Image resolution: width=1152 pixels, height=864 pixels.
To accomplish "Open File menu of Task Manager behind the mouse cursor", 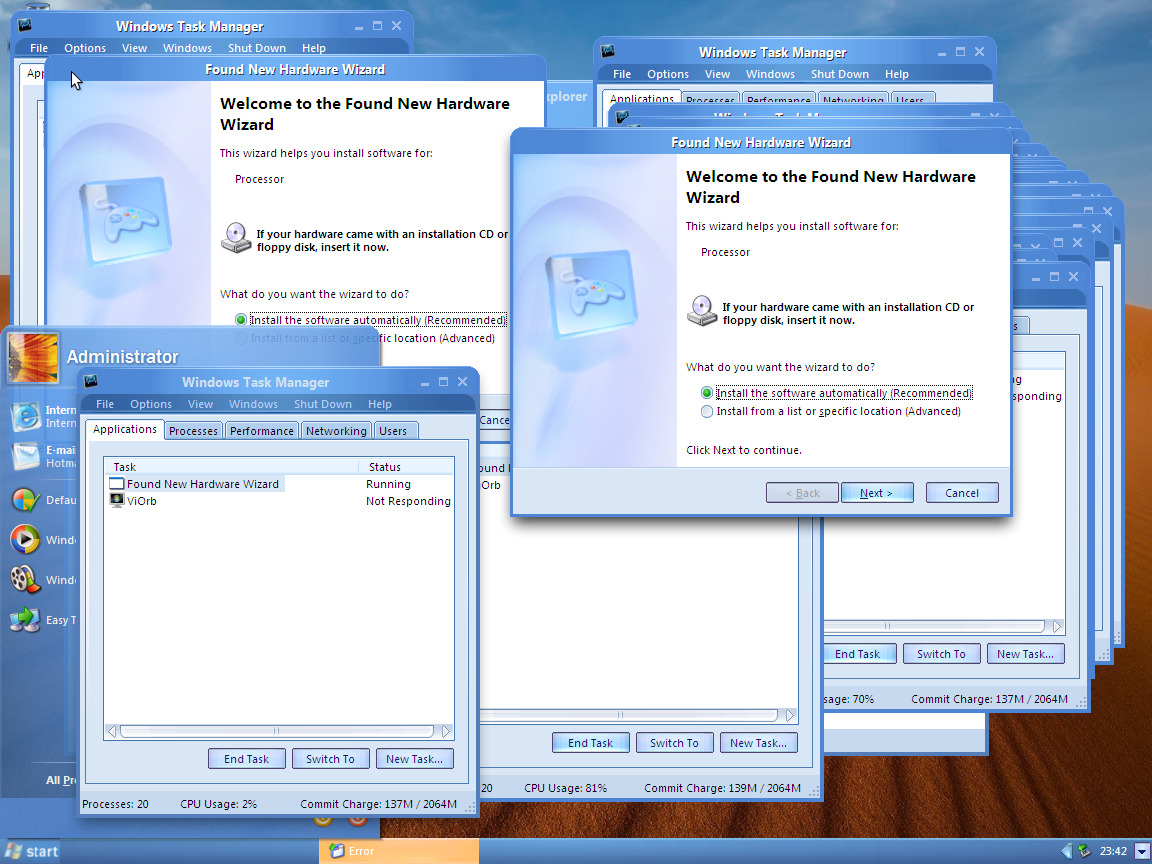I will [x=39, y=48].
